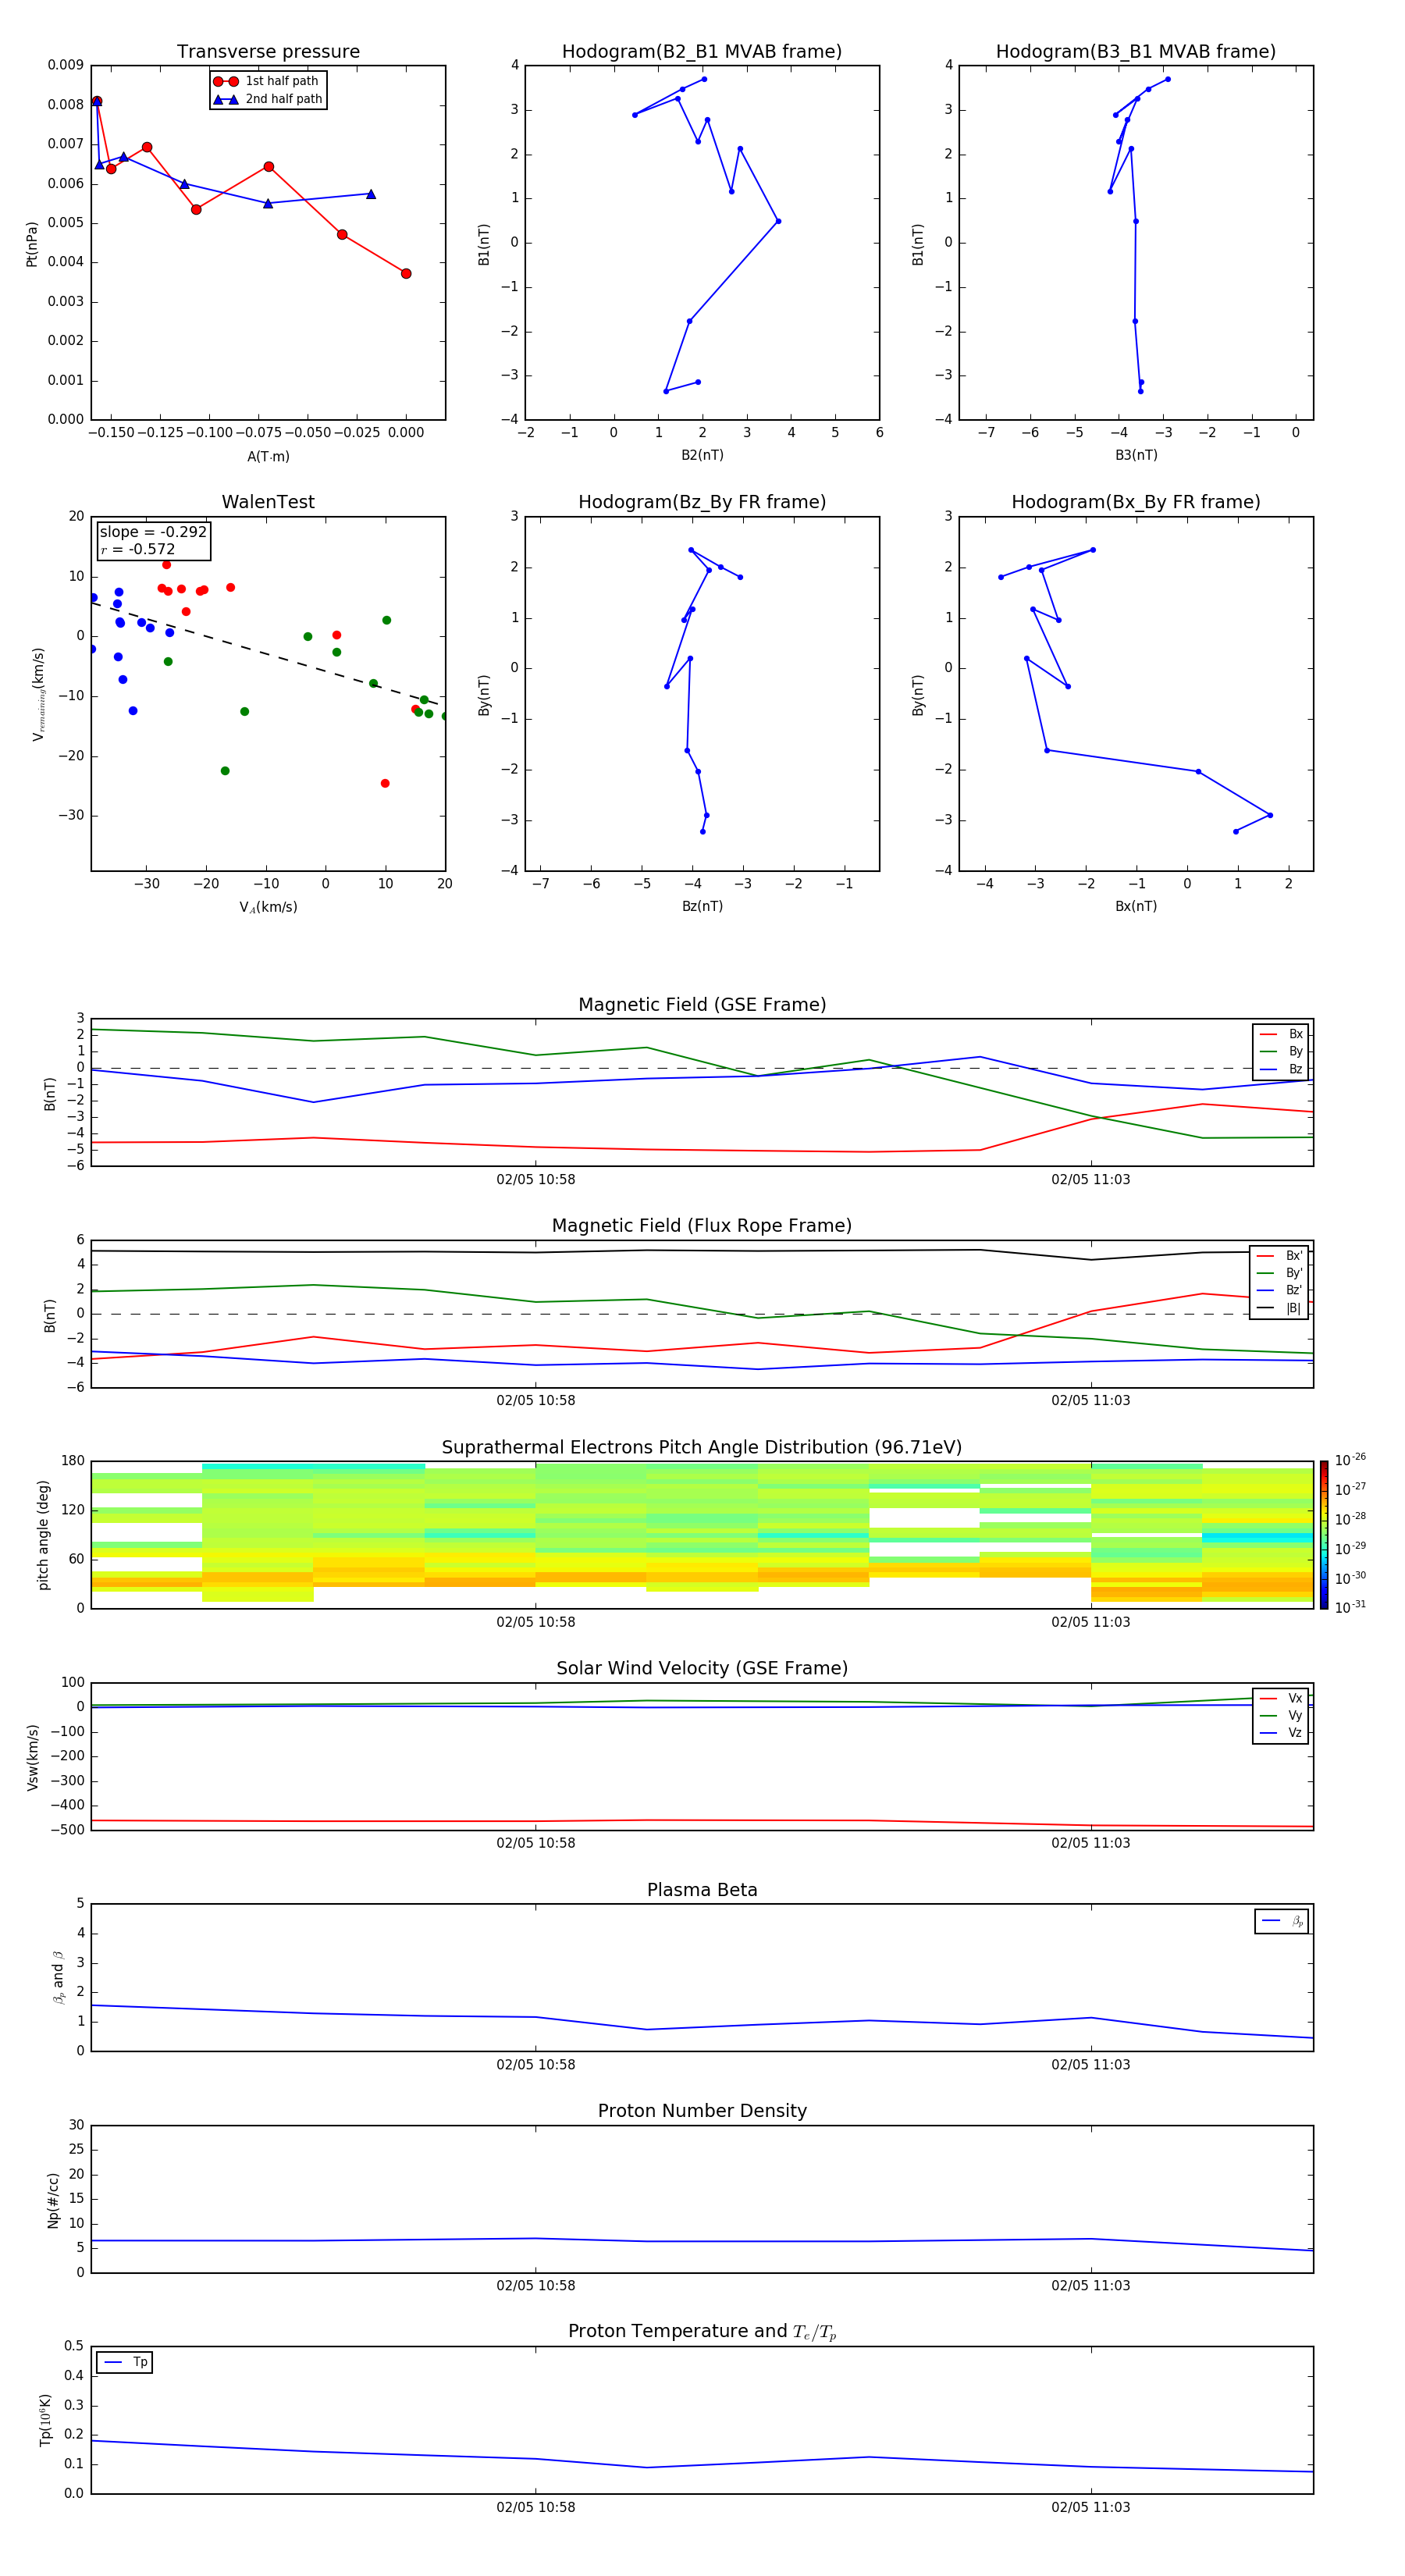Click 'pitch angle (deg)' y-axis label
This screenshot has width=1405, height=2576.
(x=43, y=1535)
